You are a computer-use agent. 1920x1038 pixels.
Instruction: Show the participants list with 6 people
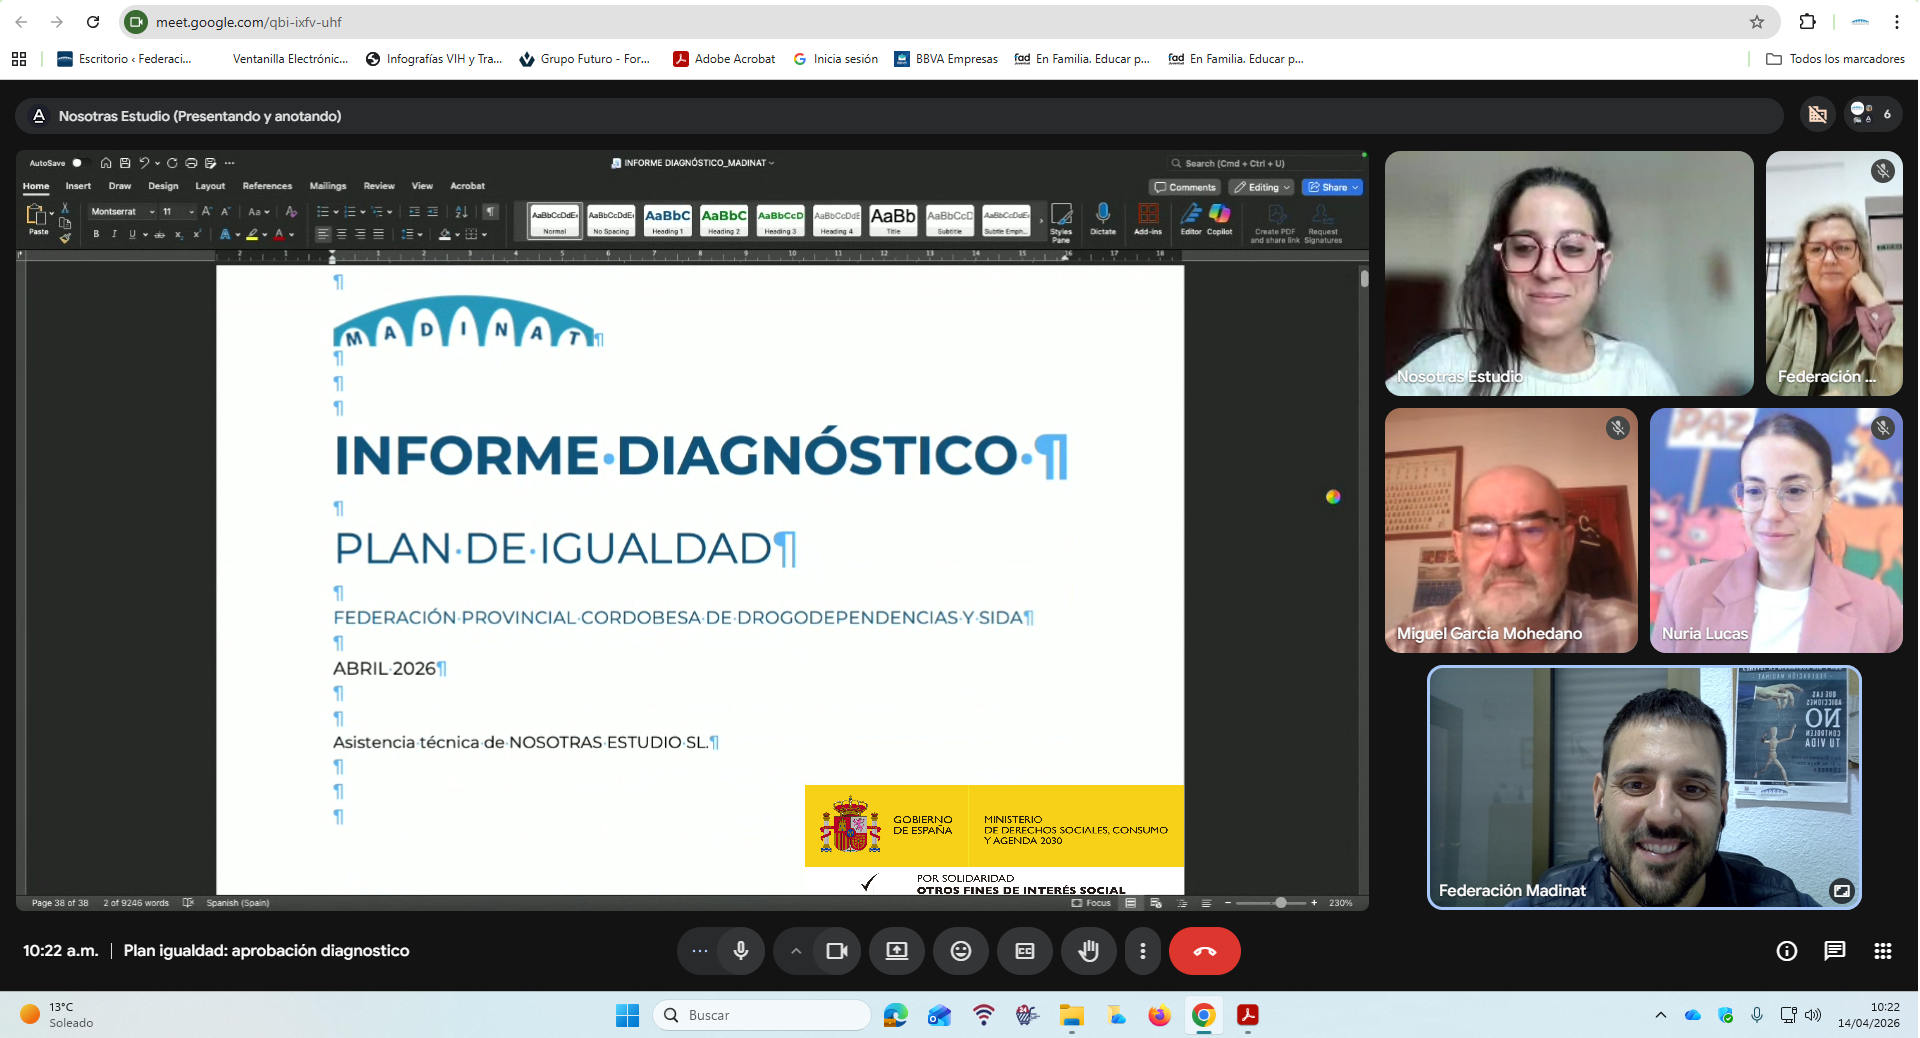coord(1871,115)
